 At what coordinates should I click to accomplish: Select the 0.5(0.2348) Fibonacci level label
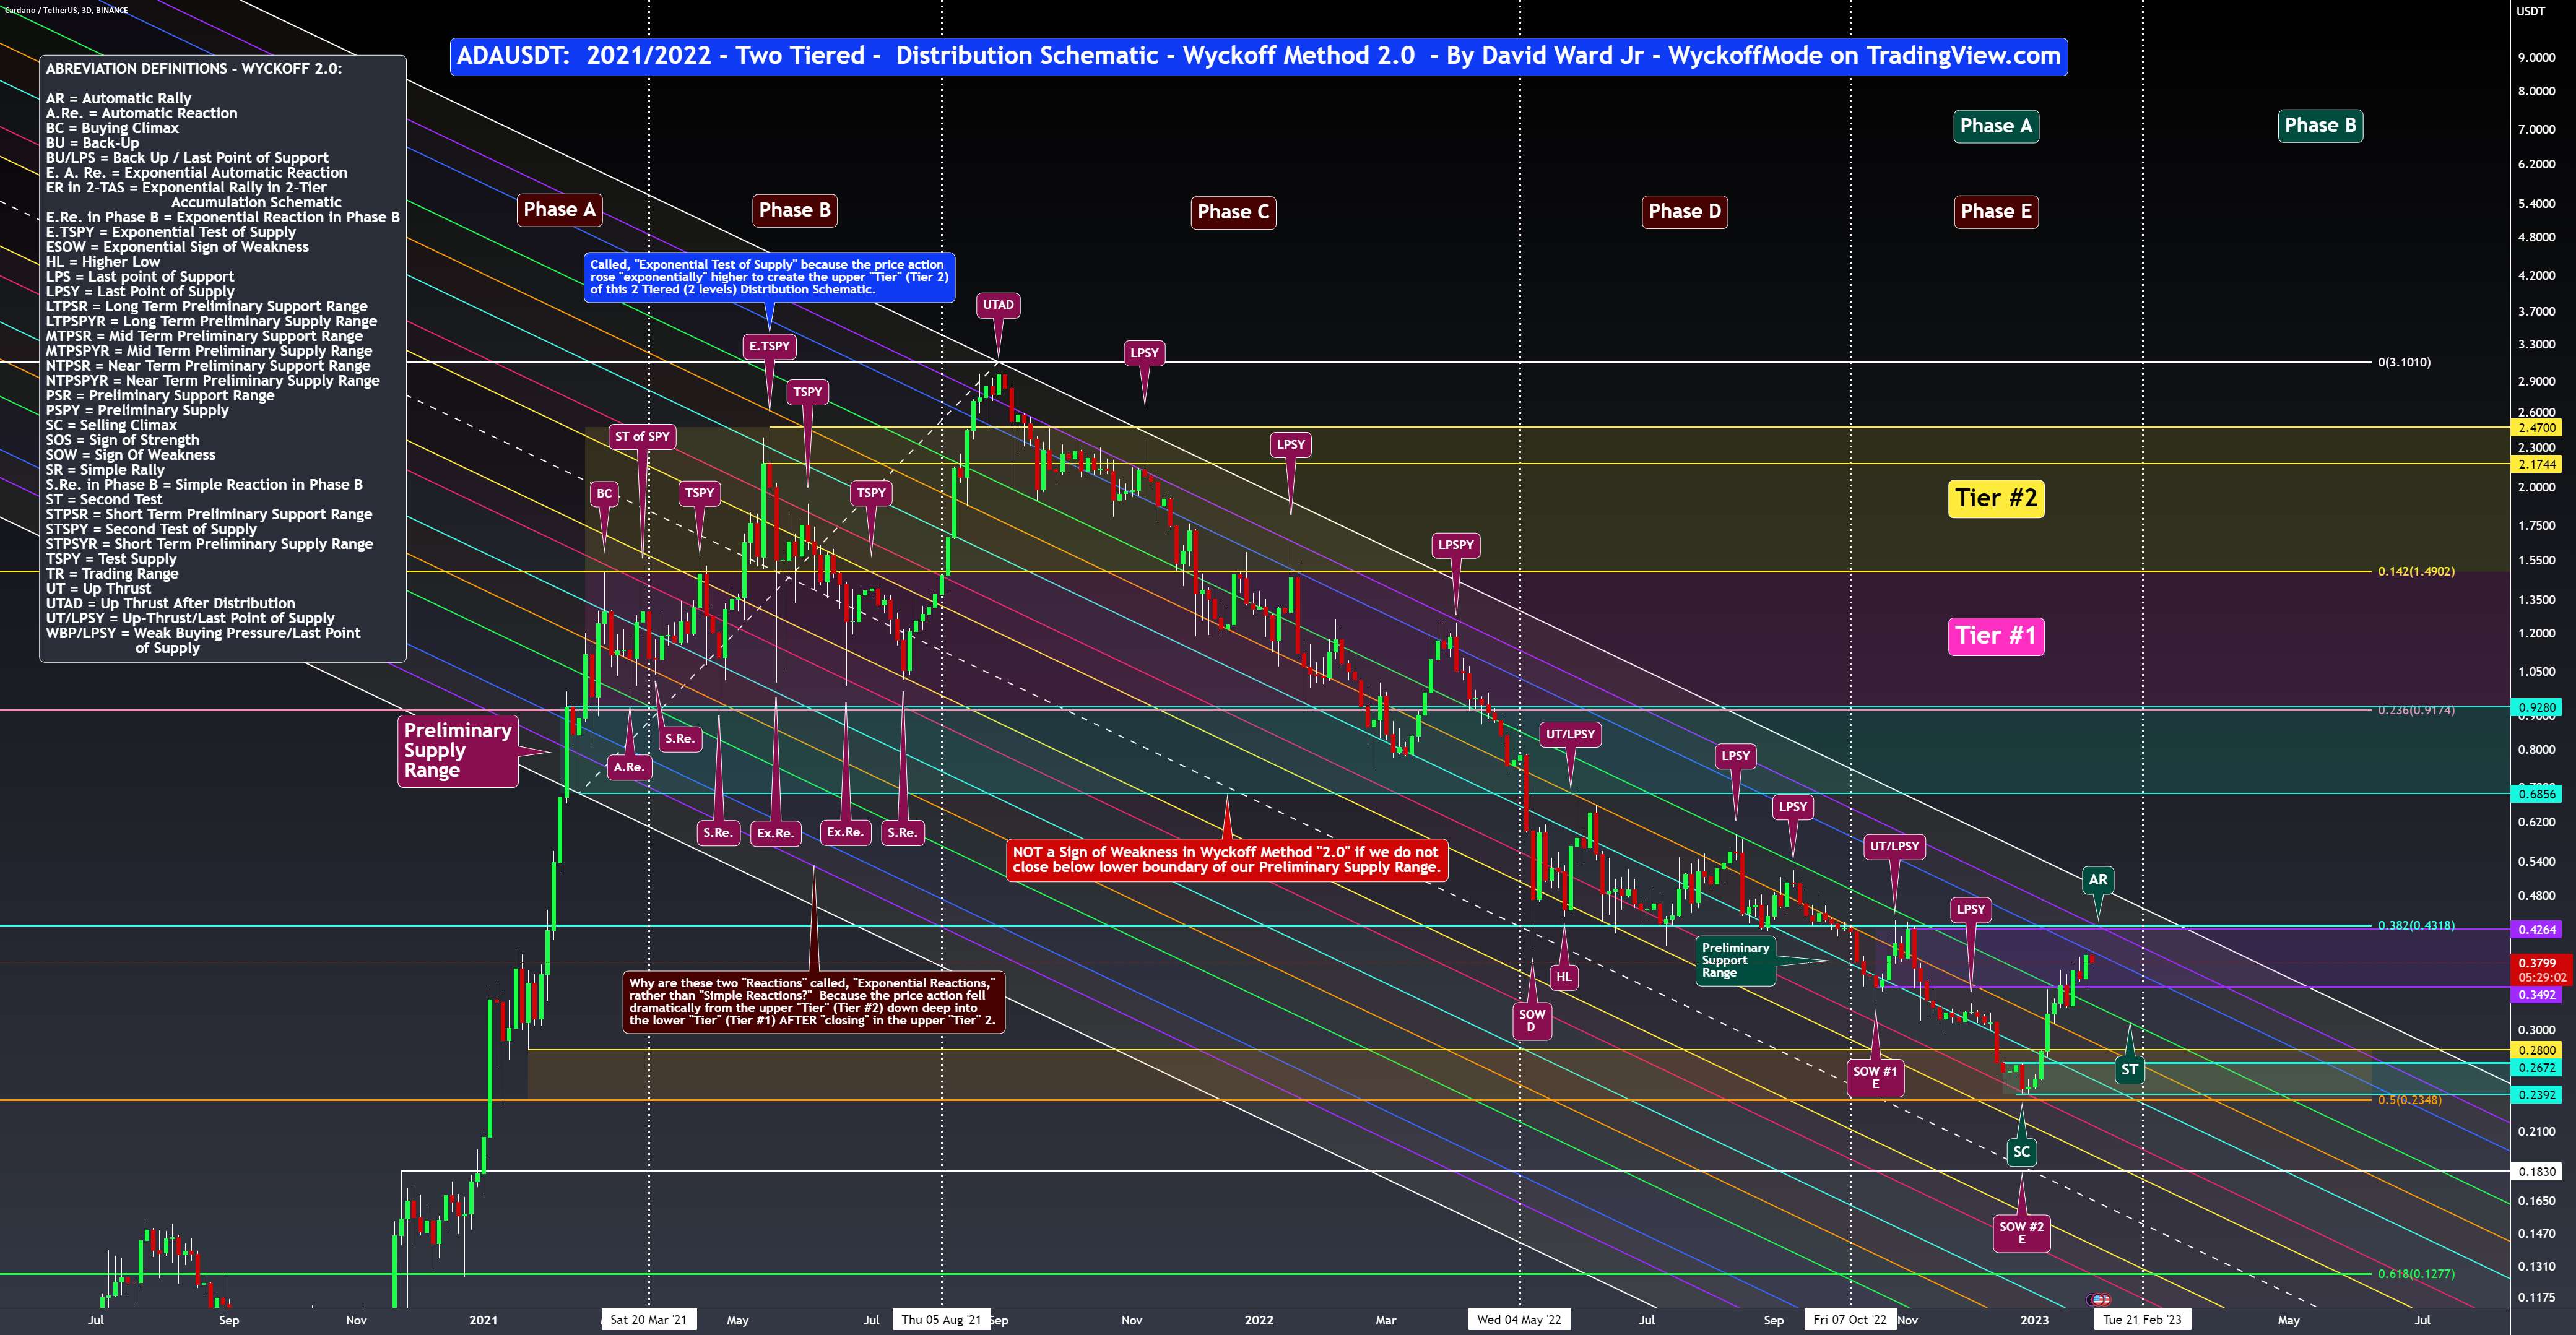pyautogui.click(x=2410, y=1100)
